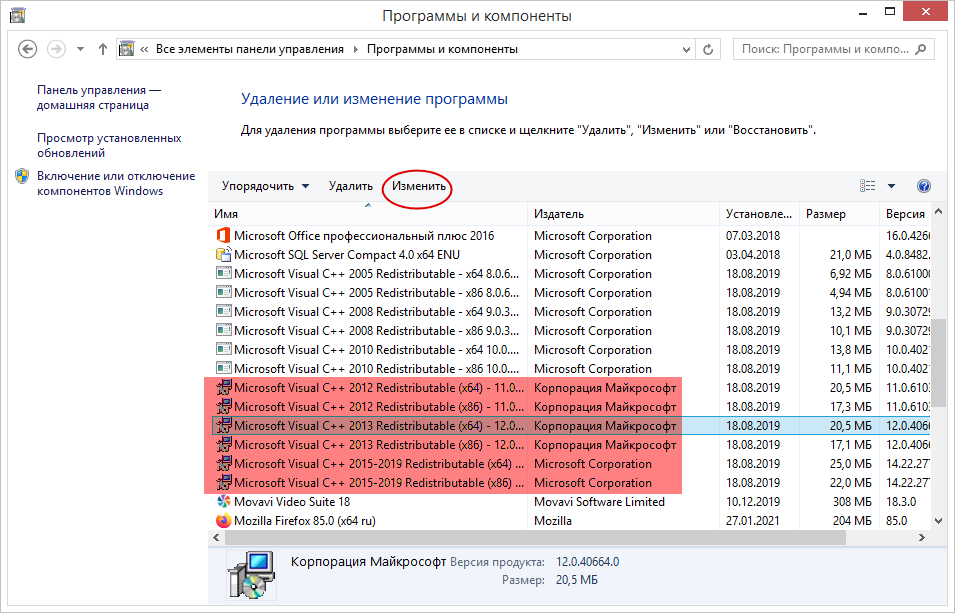Image resolution: width=955 pixels, height=613 pixels.
Task: Sort by the Установле... column header
Action: (759, 214)
